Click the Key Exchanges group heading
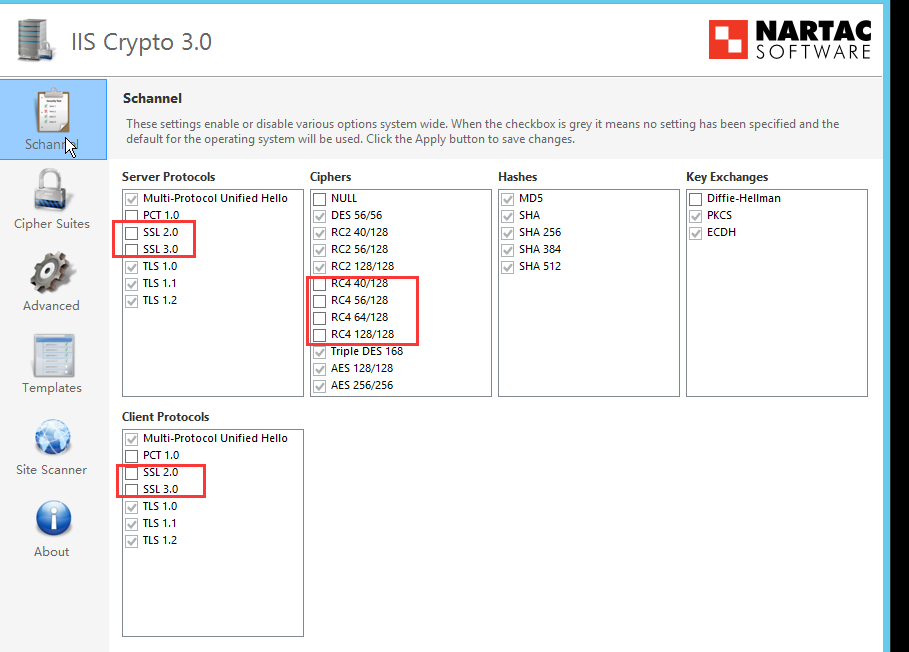Screen dimensions: 909x652 [727, 177]
